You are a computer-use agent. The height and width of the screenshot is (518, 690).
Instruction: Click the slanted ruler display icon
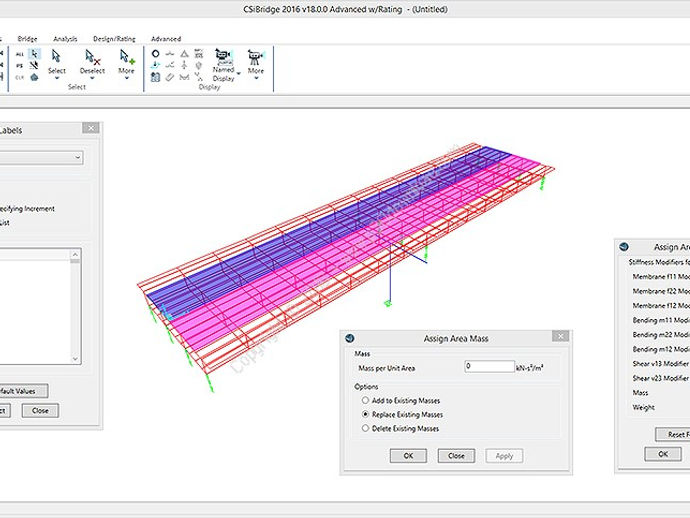coord(170,77)
